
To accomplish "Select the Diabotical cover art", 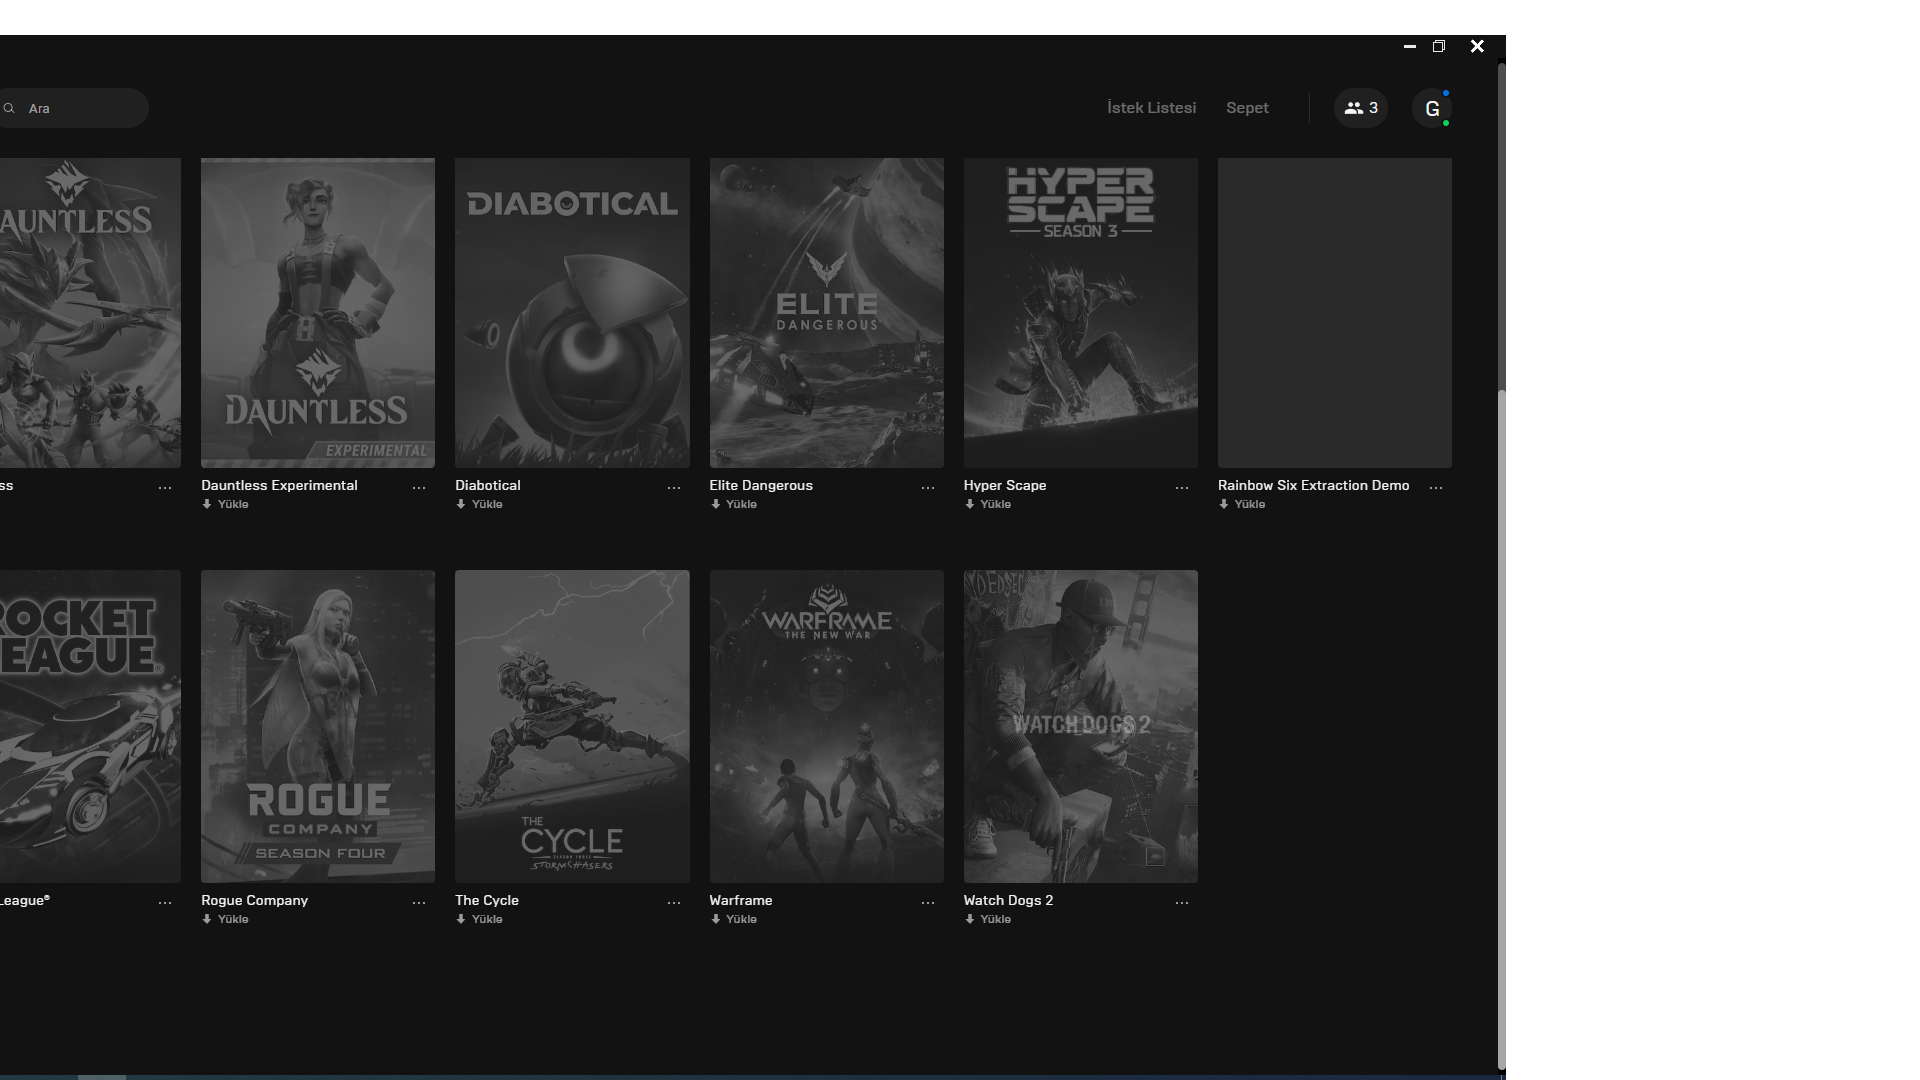I will click(x=572, y=312).
